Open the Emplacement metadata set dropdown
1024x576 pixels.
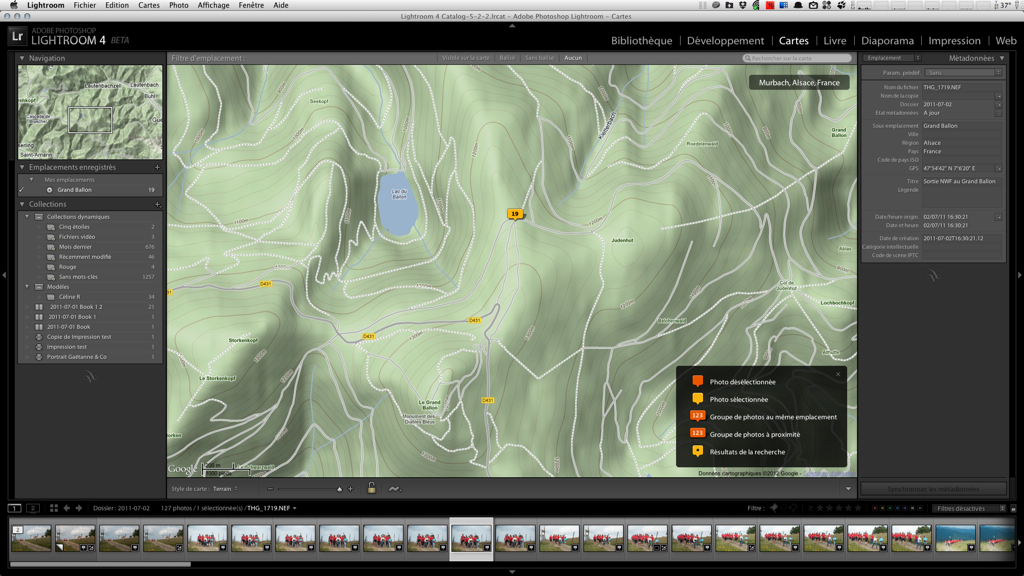(892, 58)
